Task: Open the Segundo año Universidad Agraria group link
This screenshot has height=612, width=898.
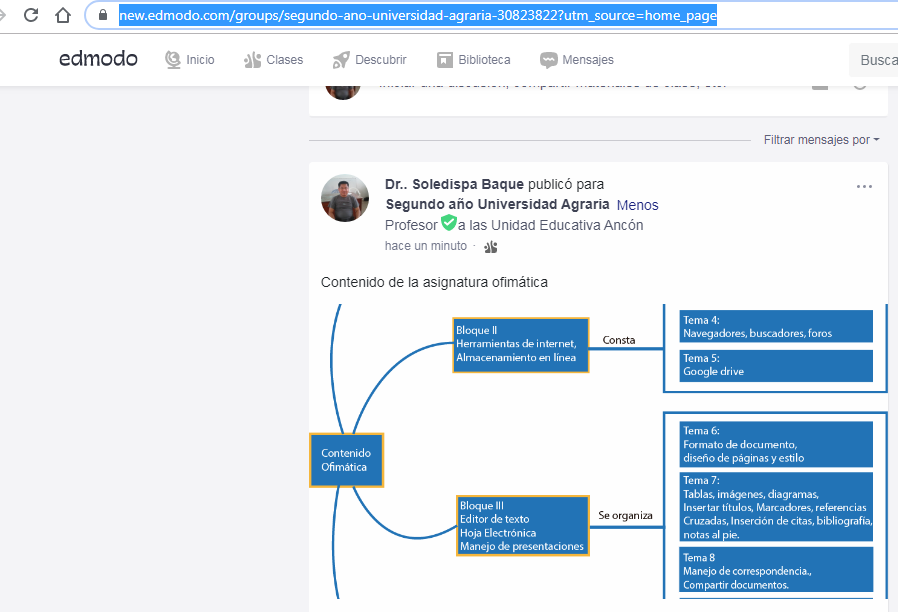Action: tap(497, 205)
